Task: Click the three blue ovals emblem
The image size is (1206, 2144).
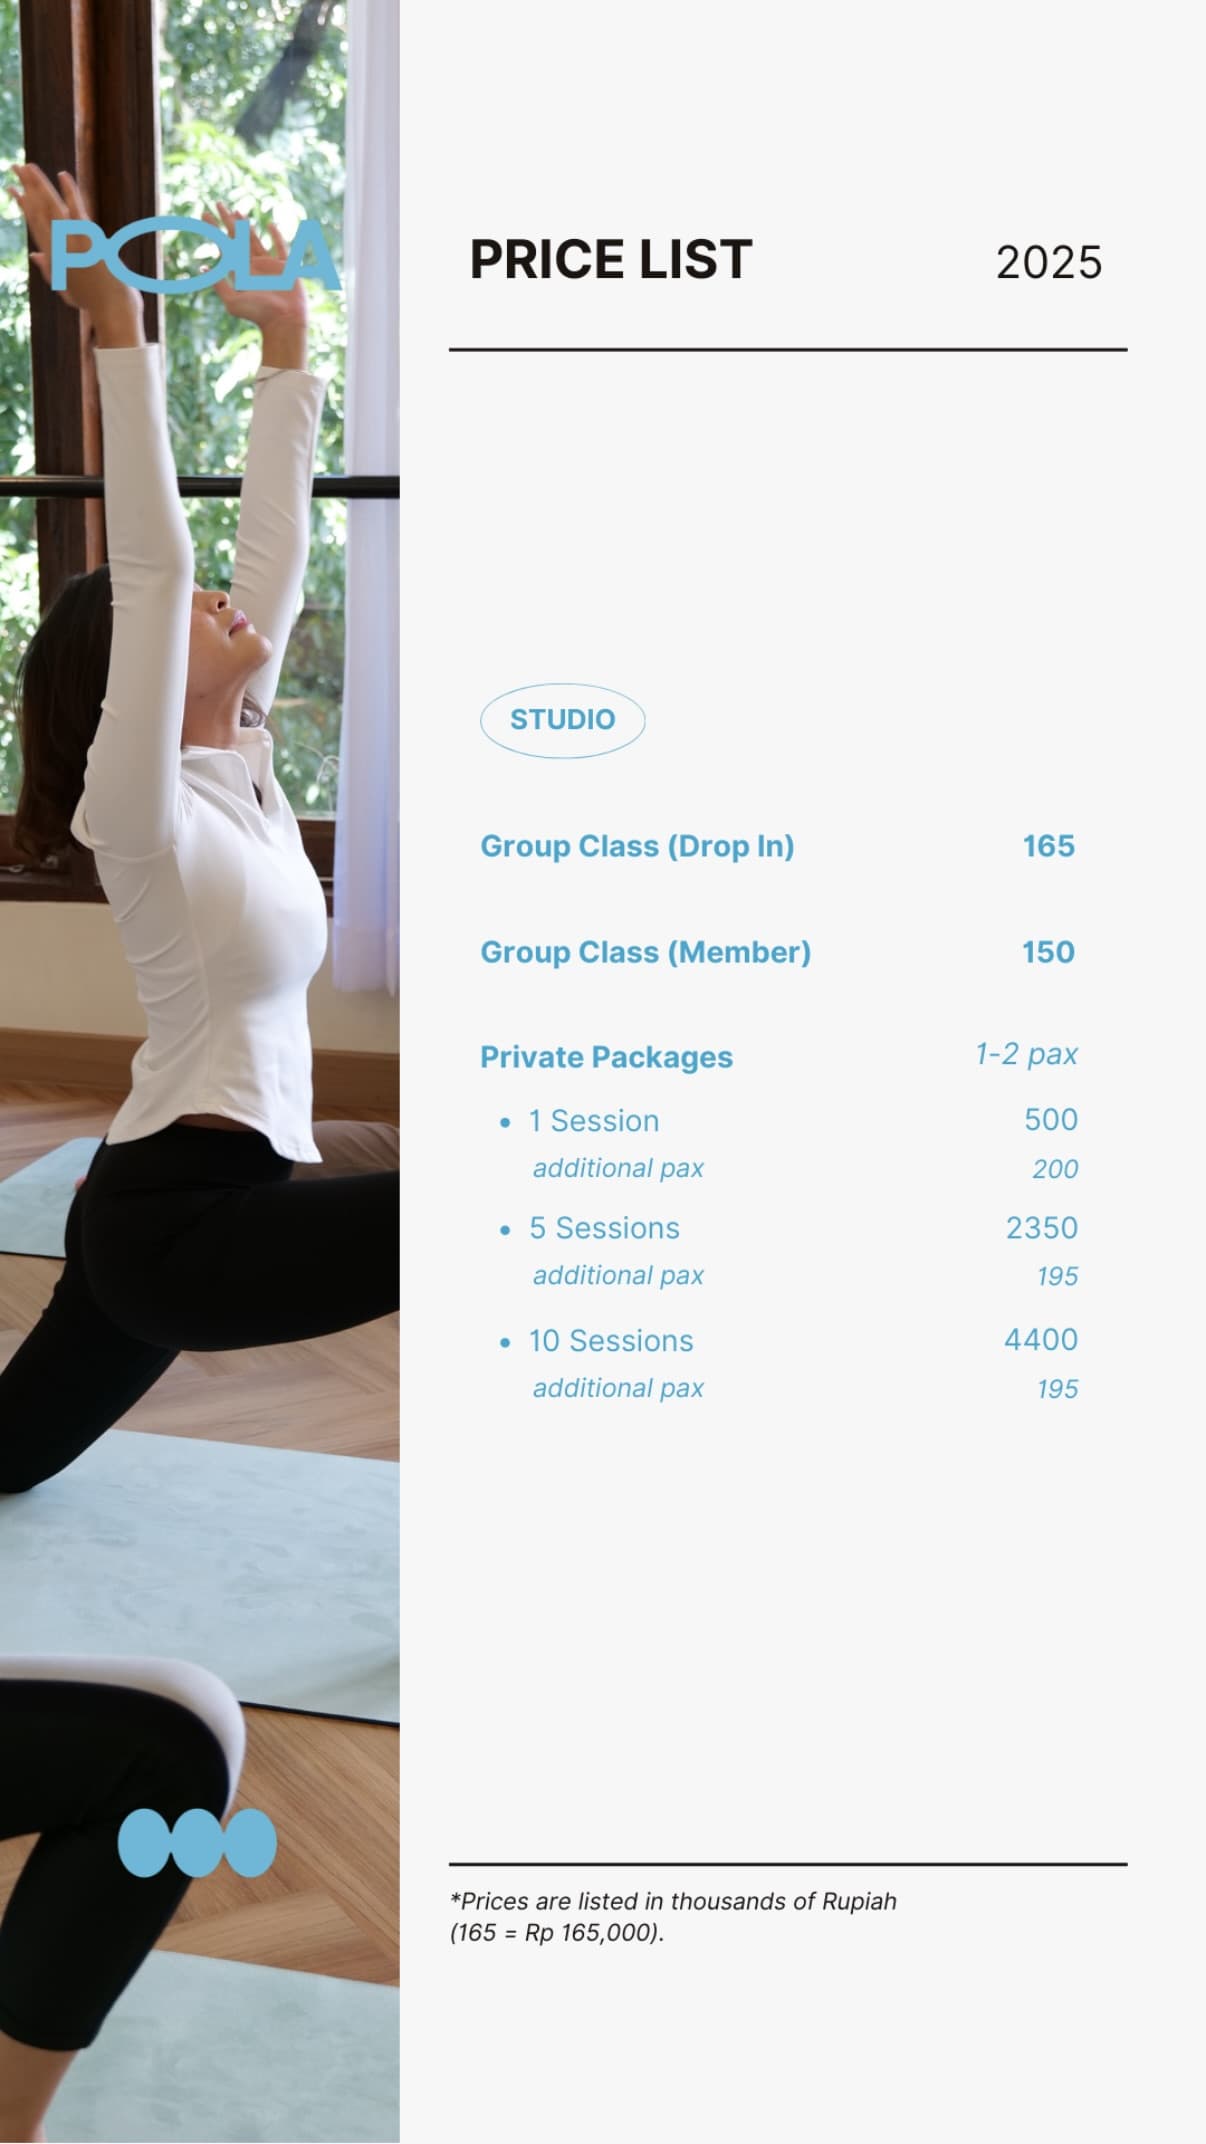Action: click(x=197, y=1842)
